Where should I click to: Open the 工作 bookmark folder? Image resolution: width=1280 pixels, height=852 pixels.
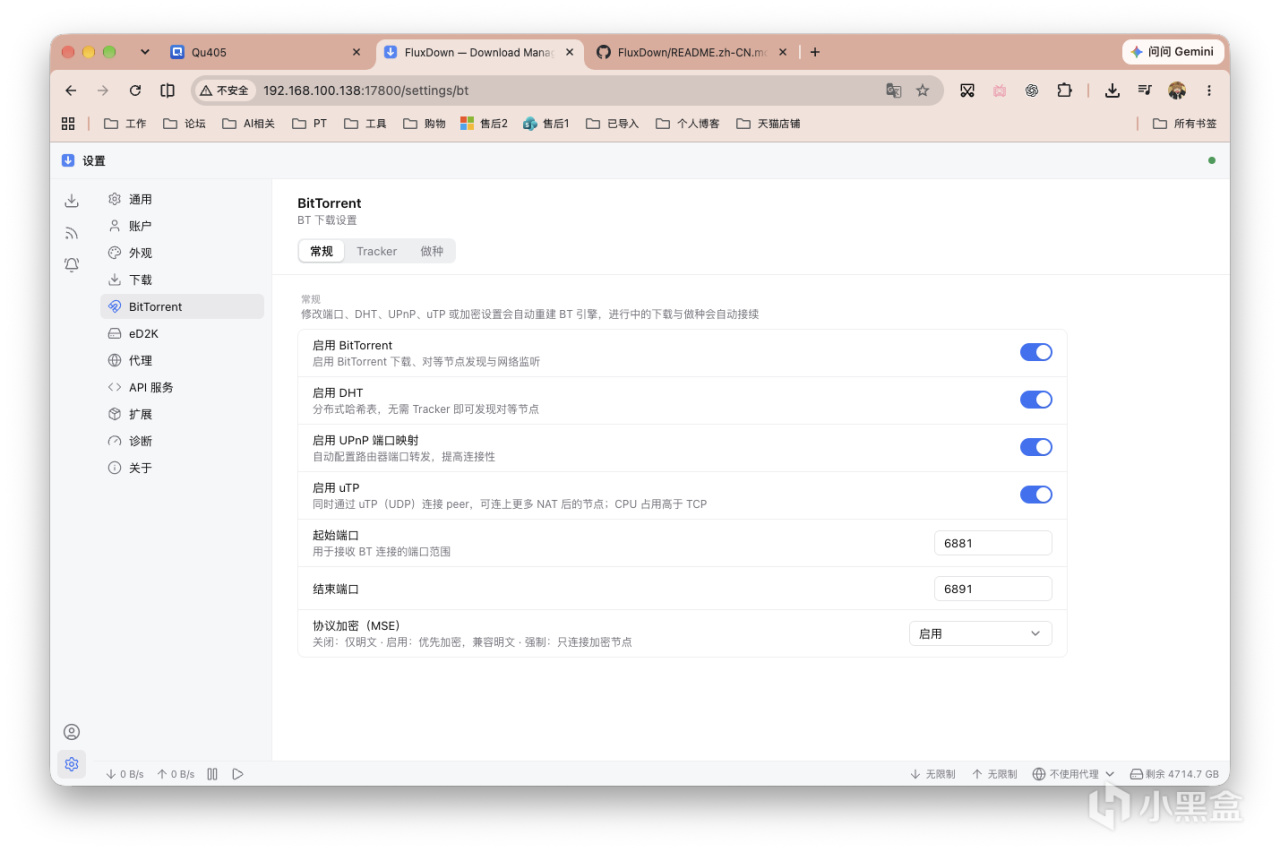125,124
